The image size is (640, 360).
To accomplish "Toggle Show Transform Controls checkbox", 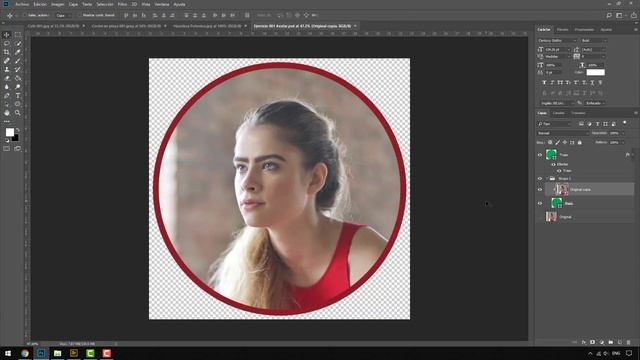I will click(x=80, y=15).
